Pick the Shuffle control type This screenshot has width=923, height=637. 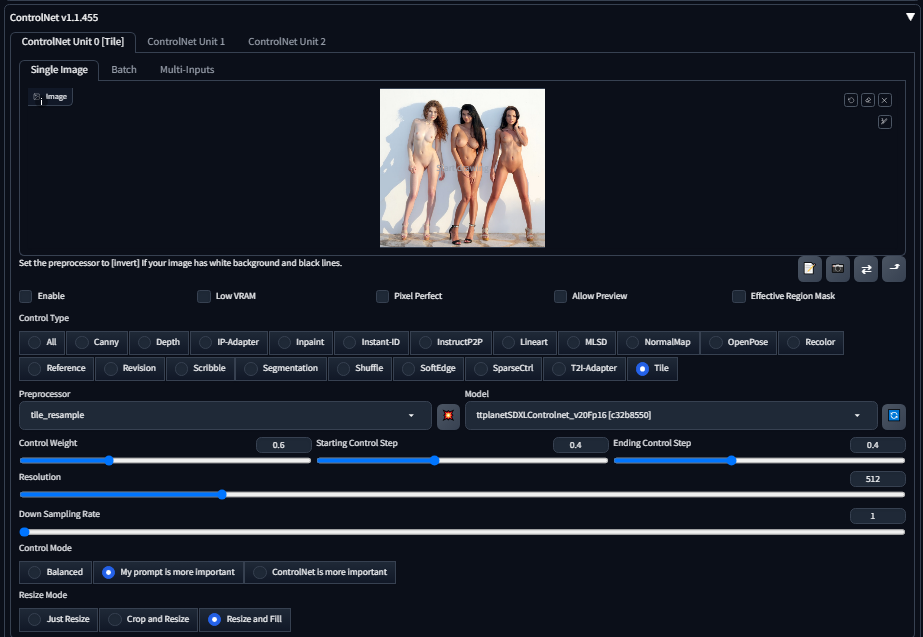point(360,369)
